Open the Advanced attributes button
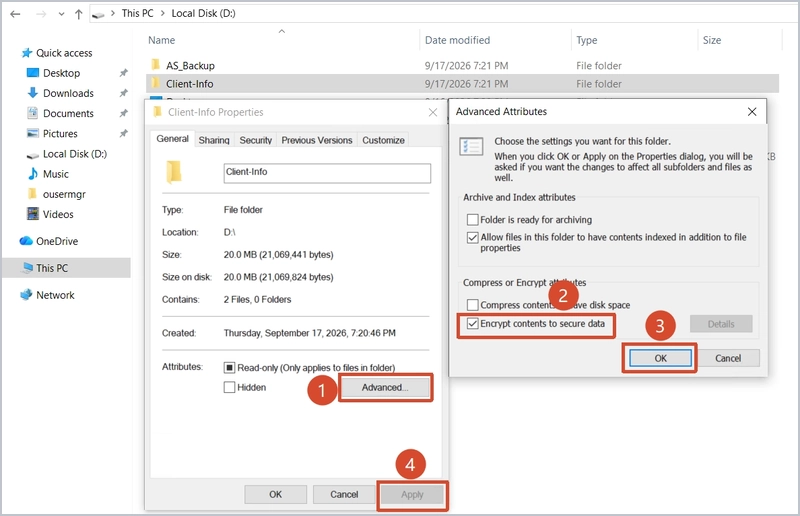Image resolution: width=800 pixels, height=516 pixels. 385,387
